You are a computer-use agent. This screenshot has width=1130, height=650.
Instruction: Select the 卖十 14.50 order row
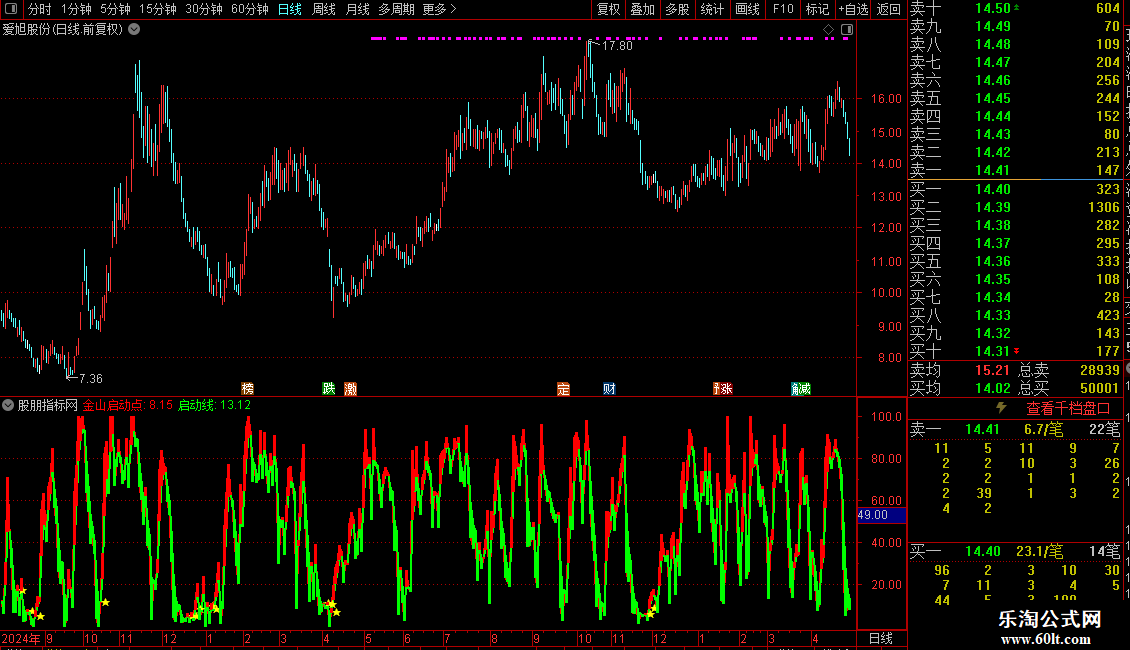click(1015, 9)
